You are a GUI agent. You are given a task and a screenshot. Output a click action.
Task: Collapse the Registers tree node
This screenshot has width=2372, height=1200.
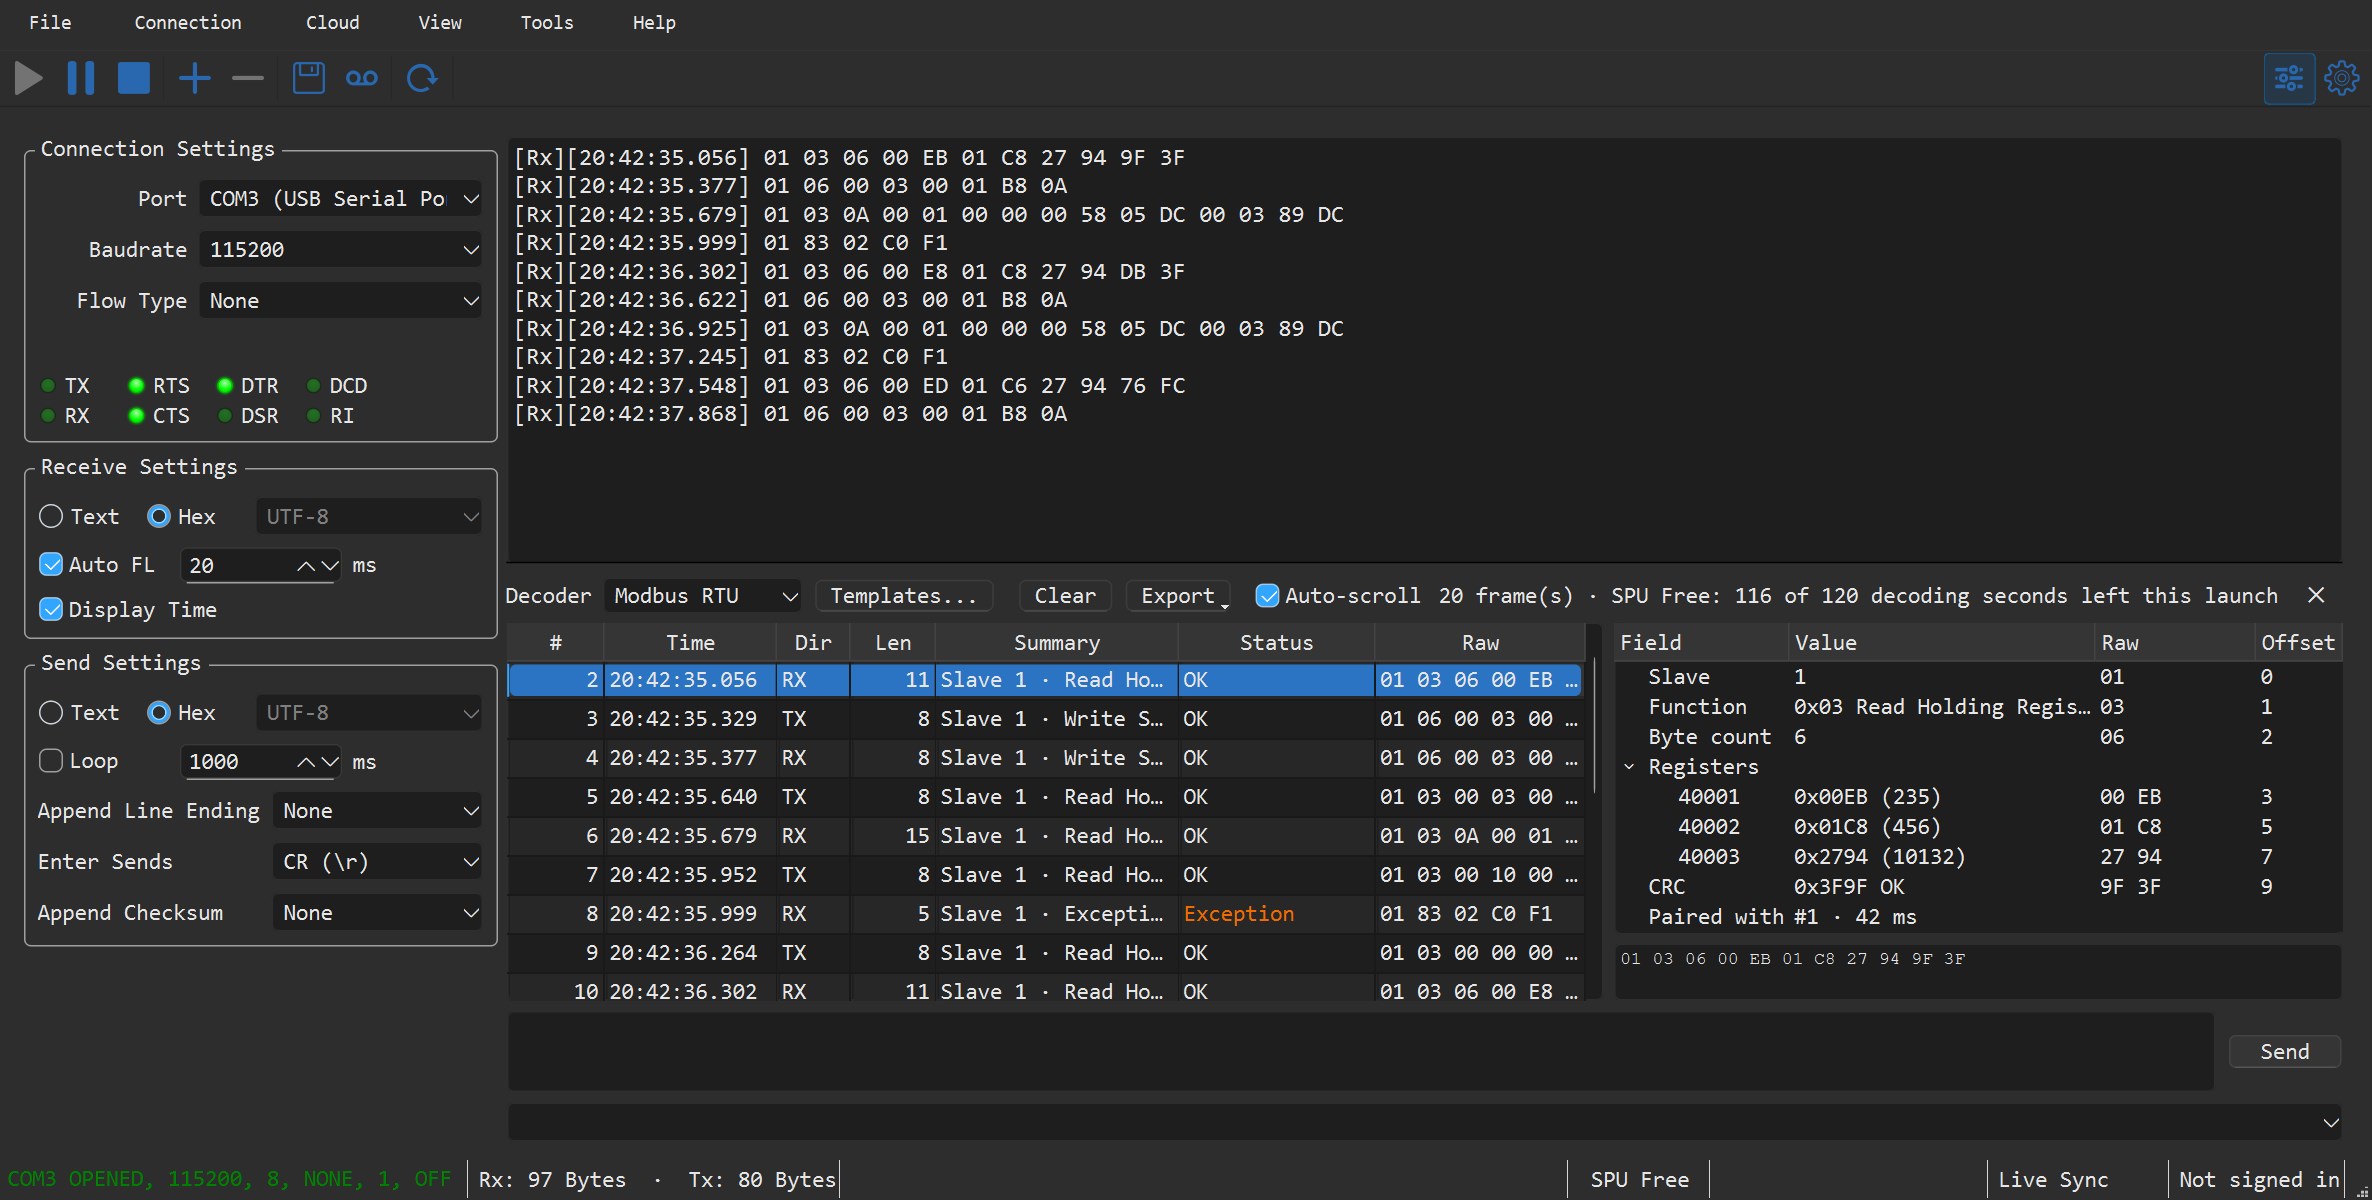1630,767
